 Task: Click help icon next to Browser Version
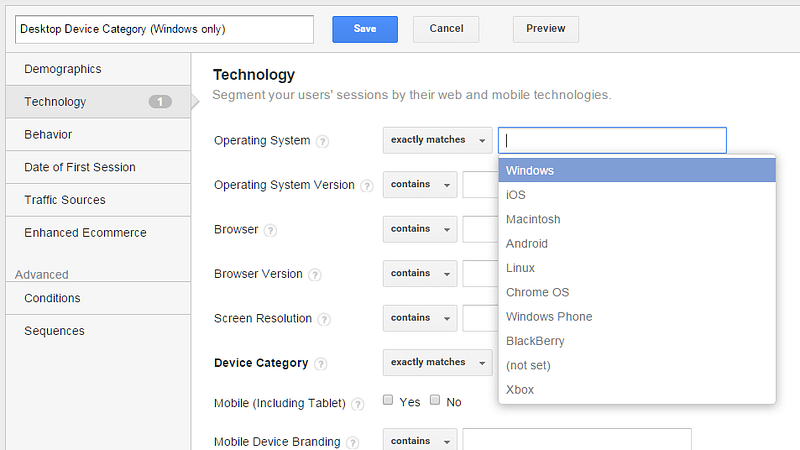click(x=315, y=275)
